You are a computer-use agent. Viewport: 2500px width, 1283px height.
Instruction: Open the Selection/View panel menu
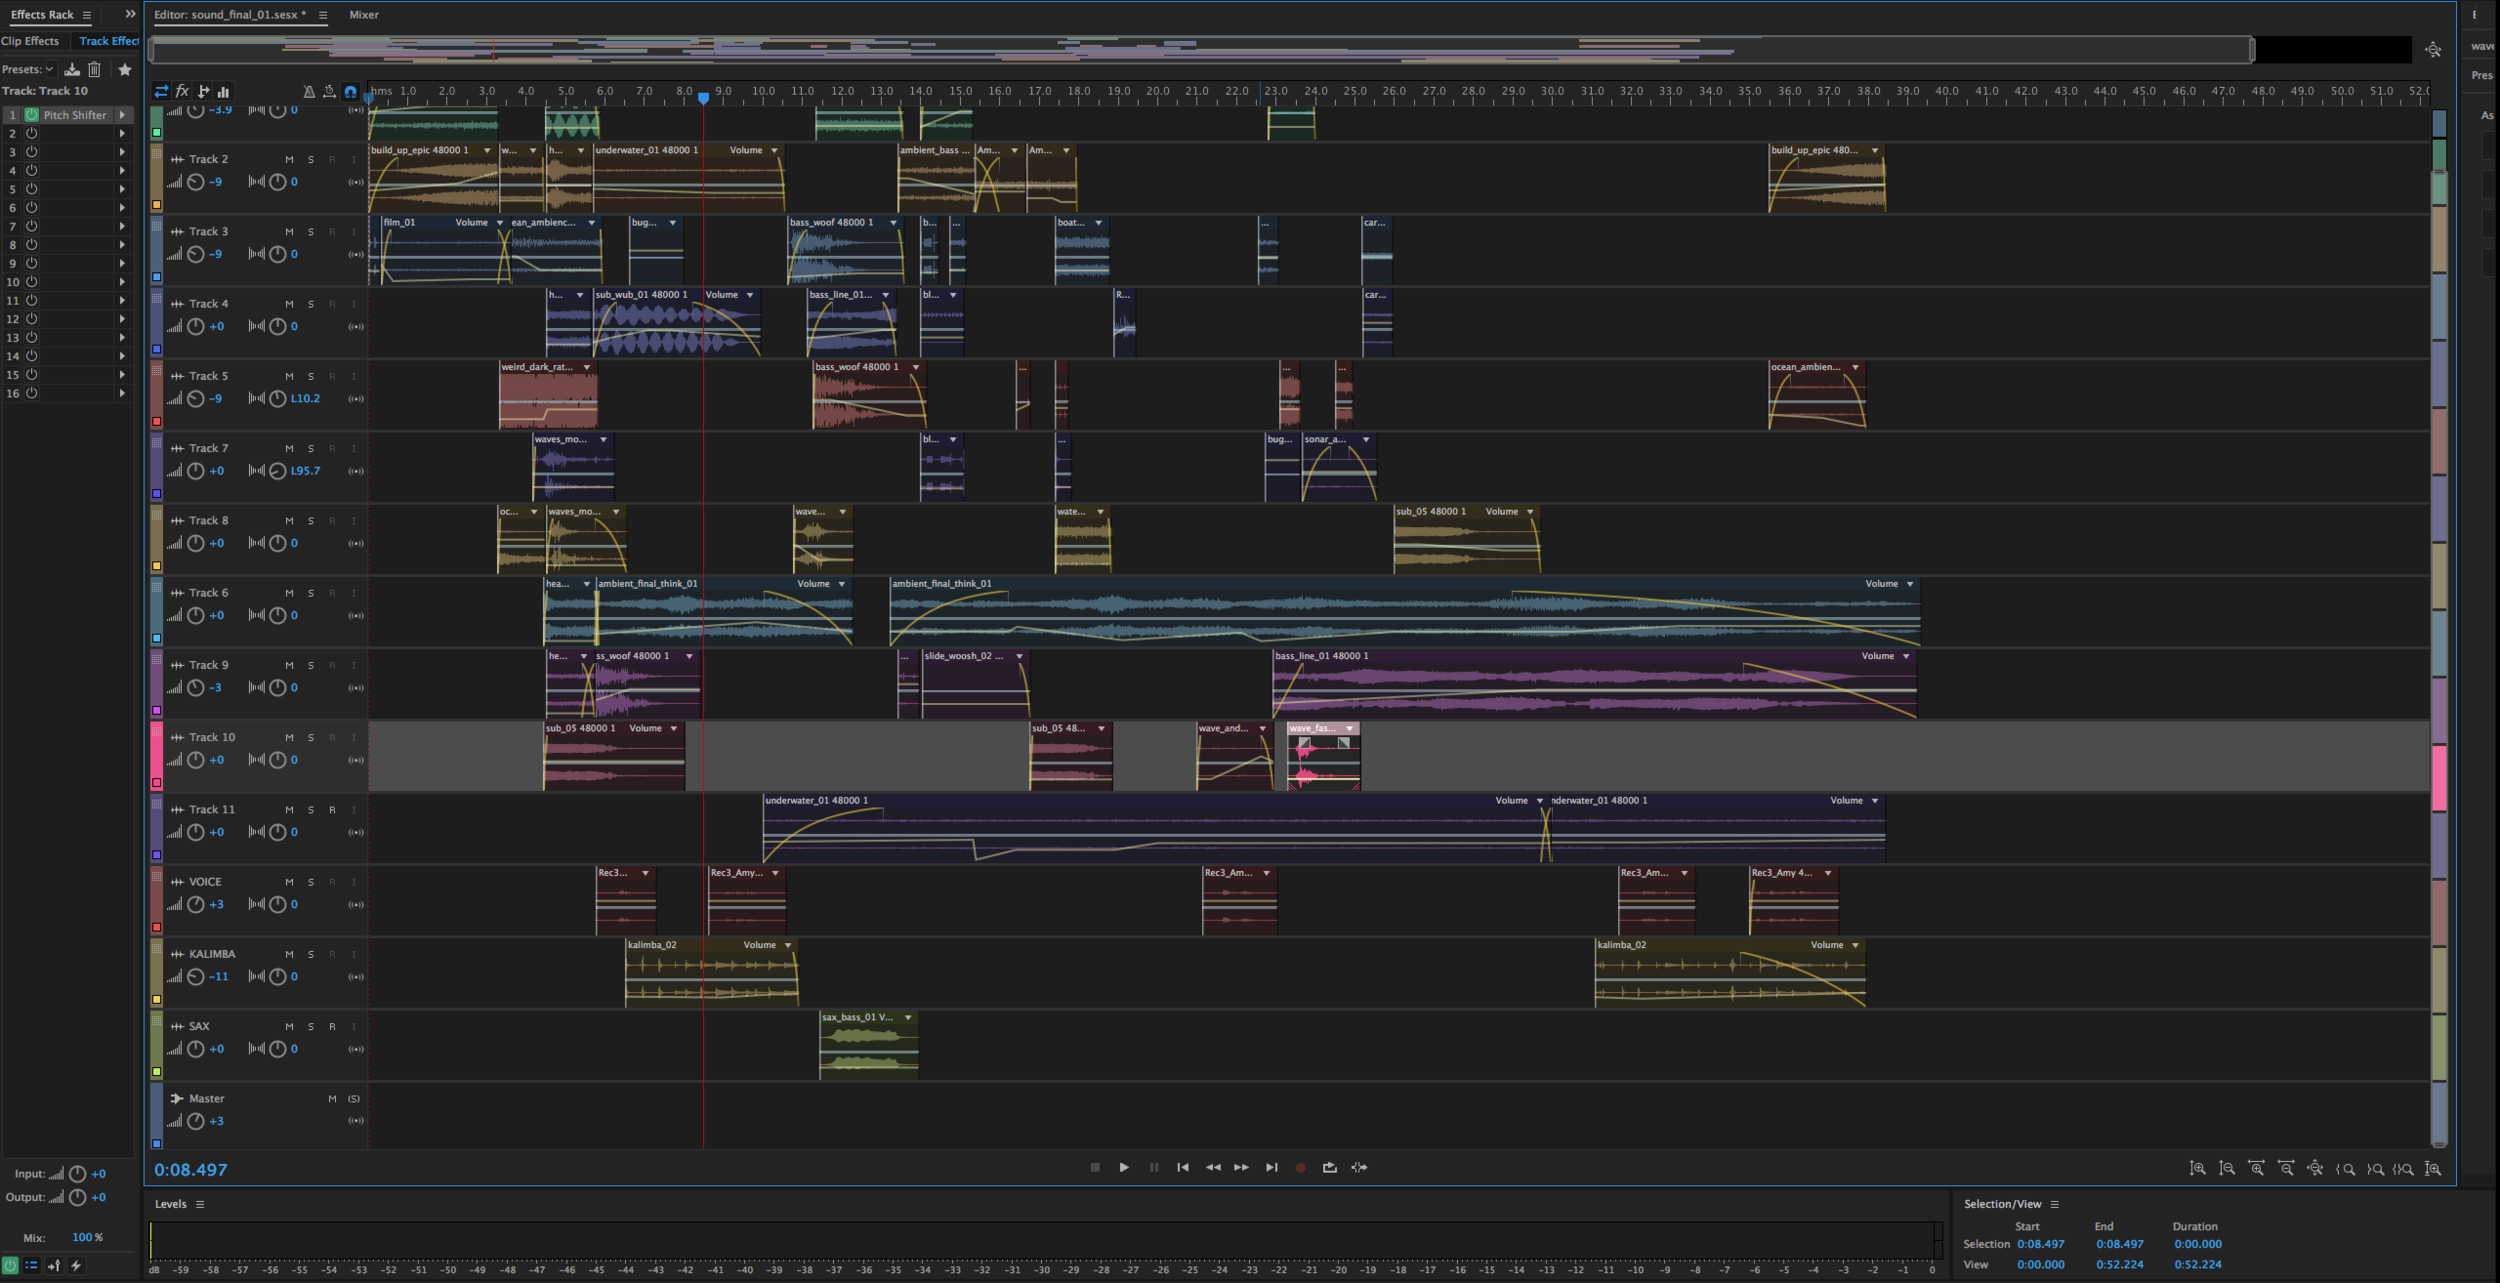coord(2054,1204)
